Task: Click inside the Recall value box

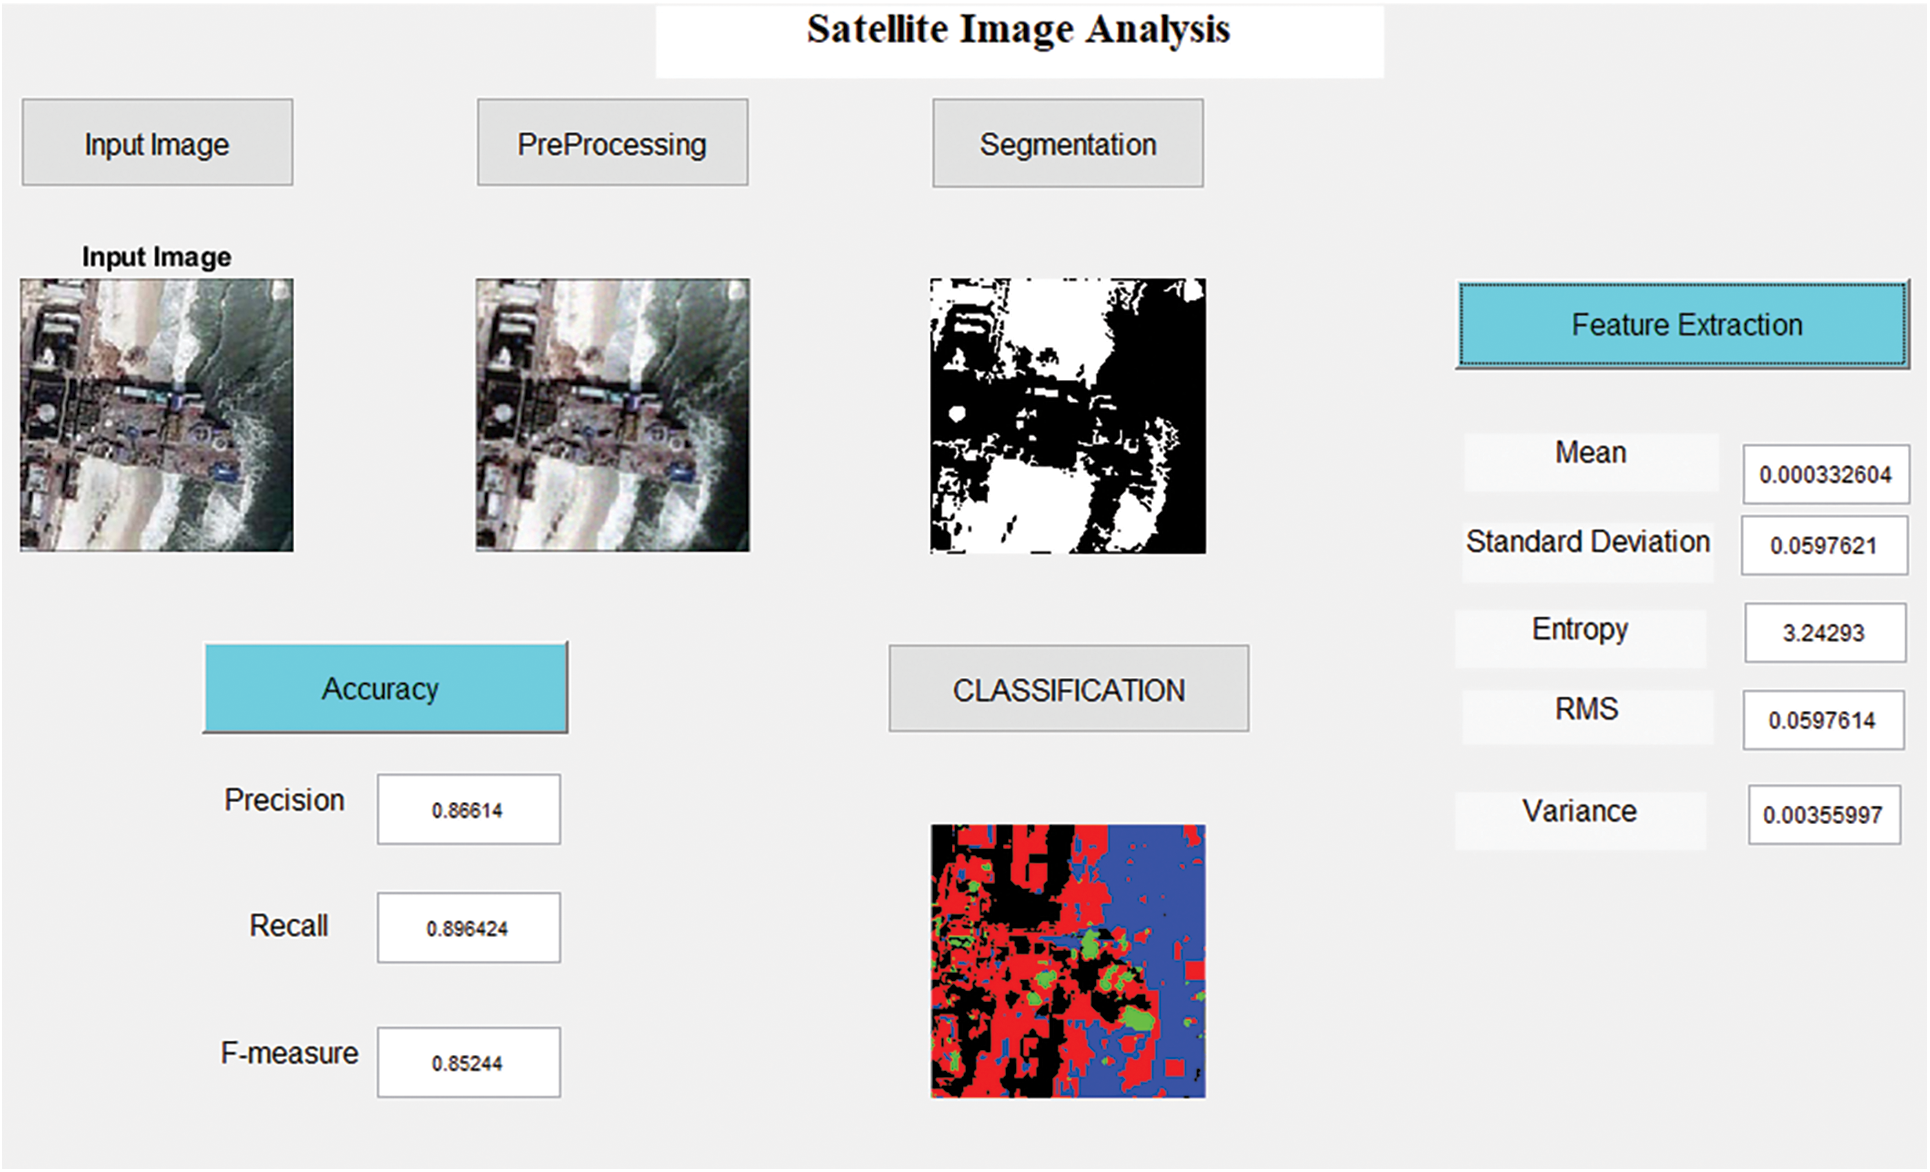Action: click(467, 927)
